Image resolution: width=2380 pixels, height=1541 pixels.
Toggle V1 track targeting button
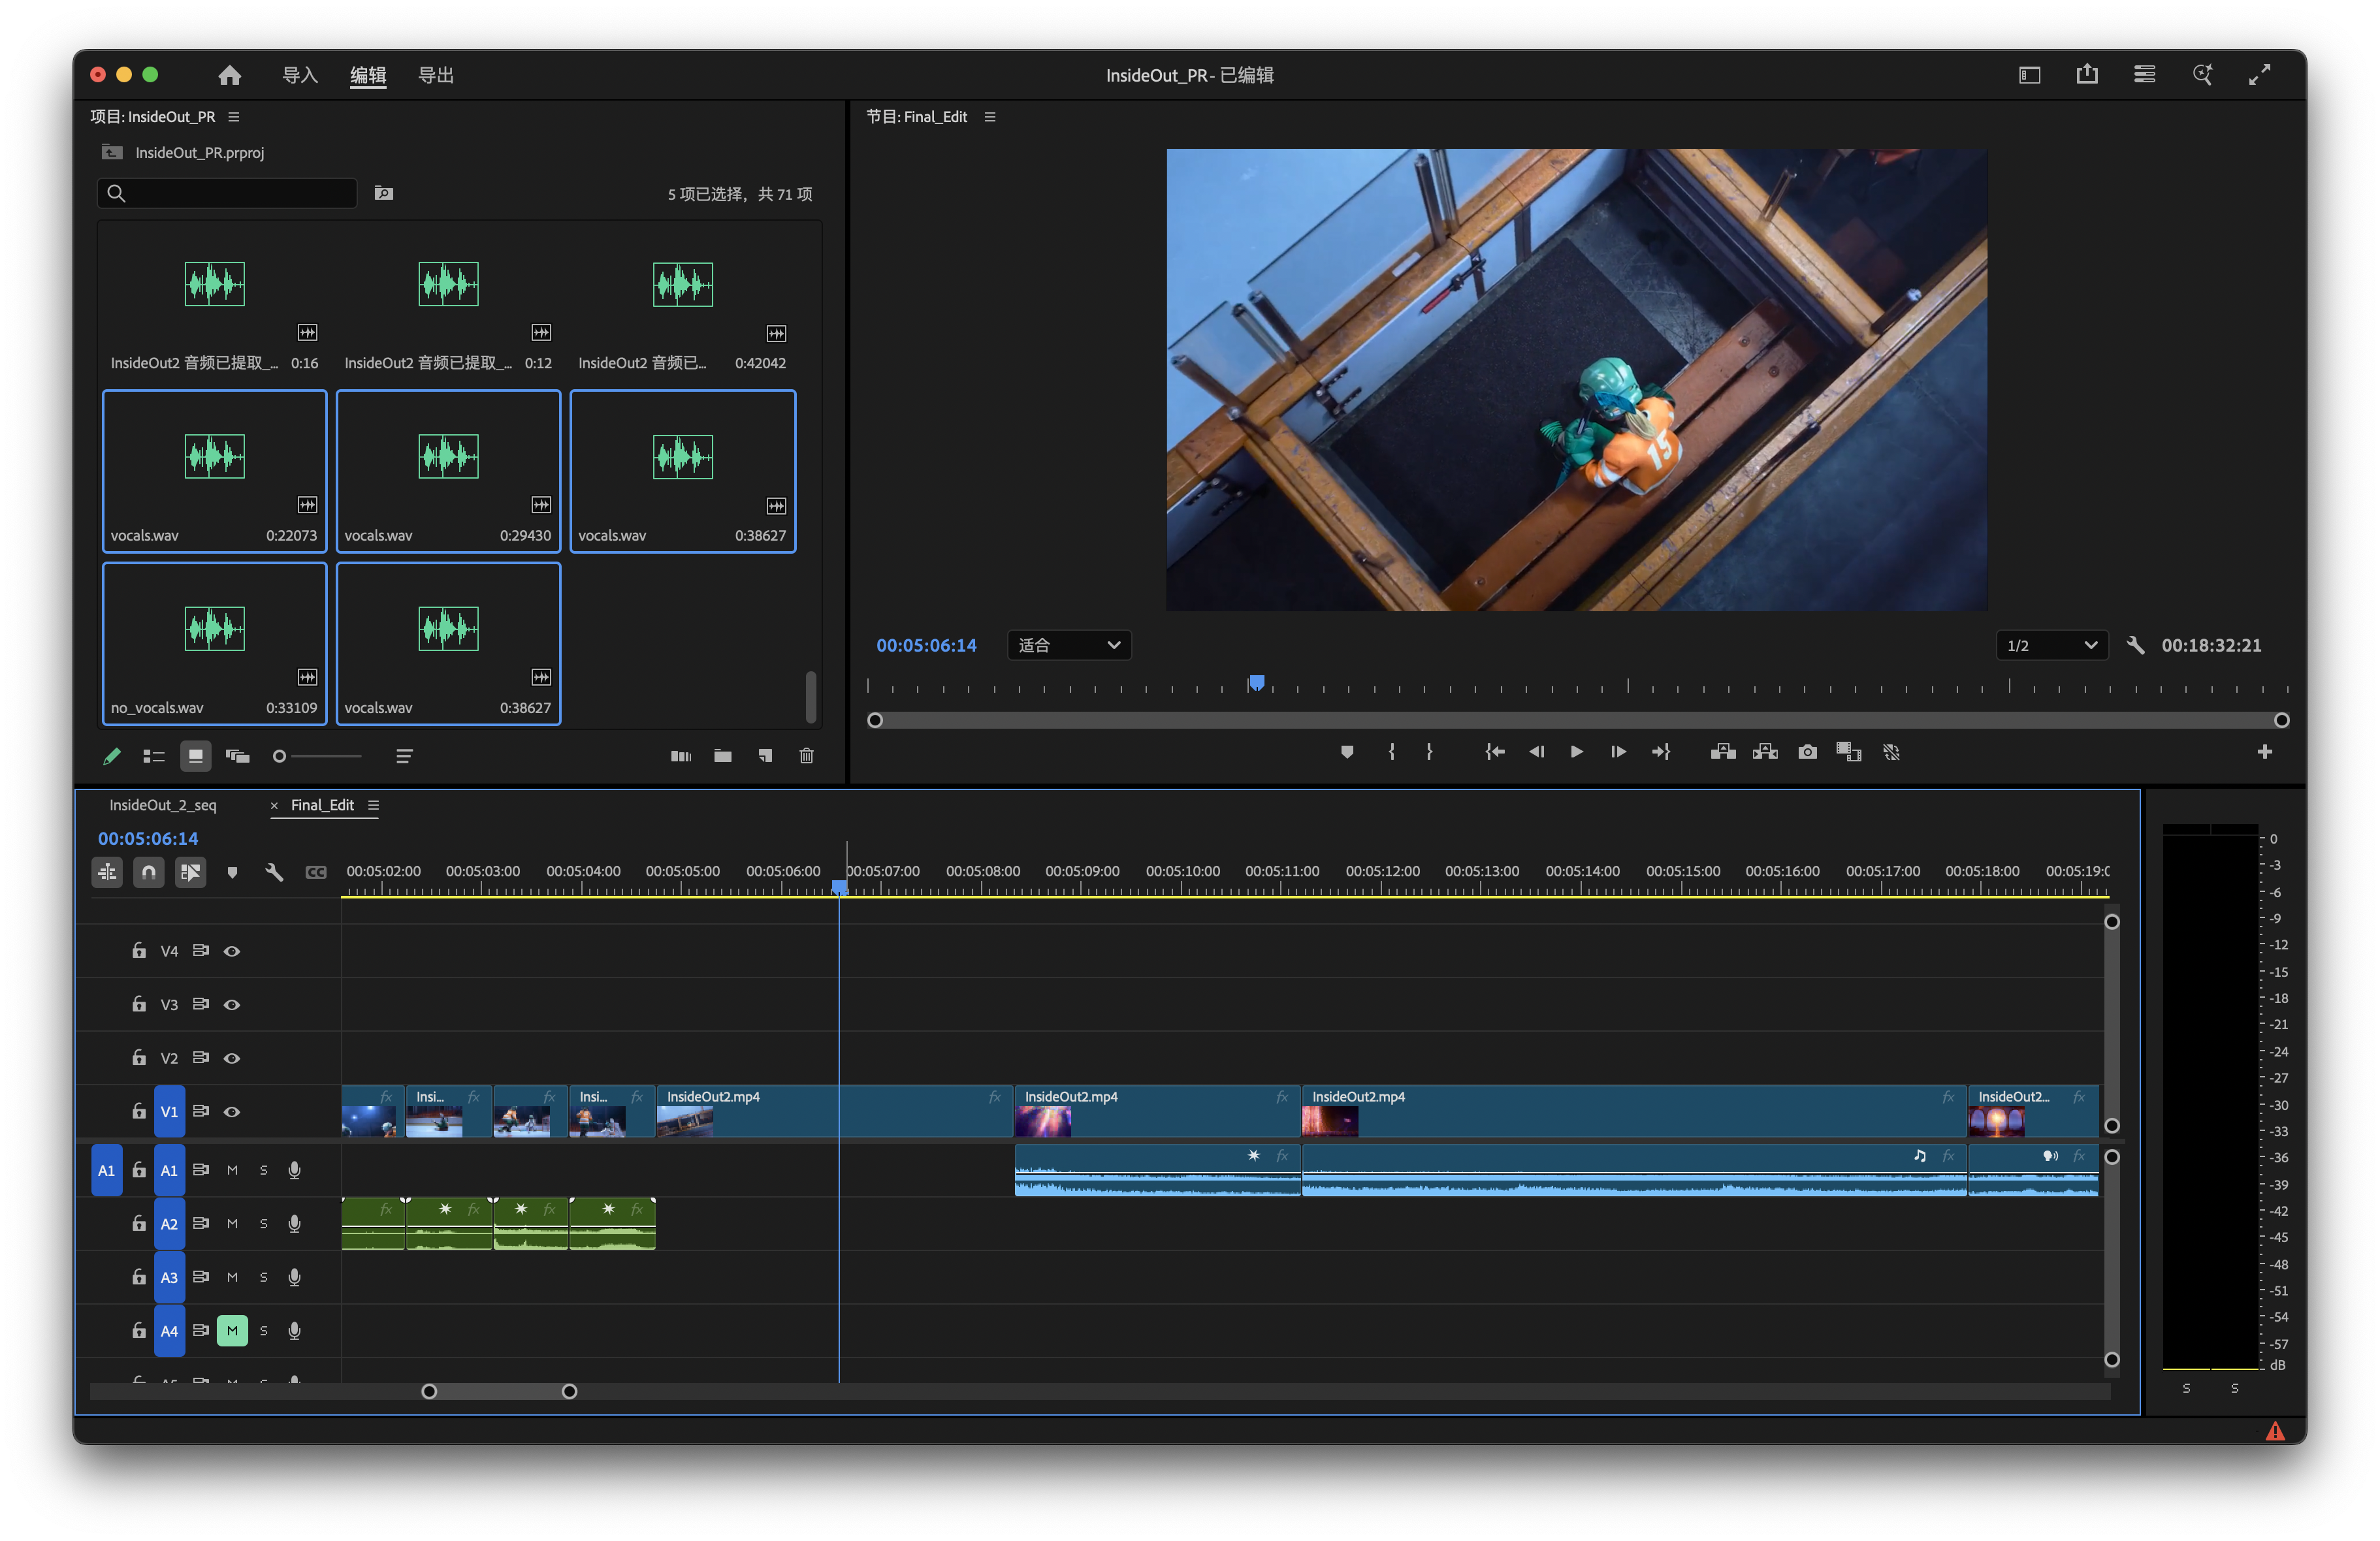[169, 1112]
